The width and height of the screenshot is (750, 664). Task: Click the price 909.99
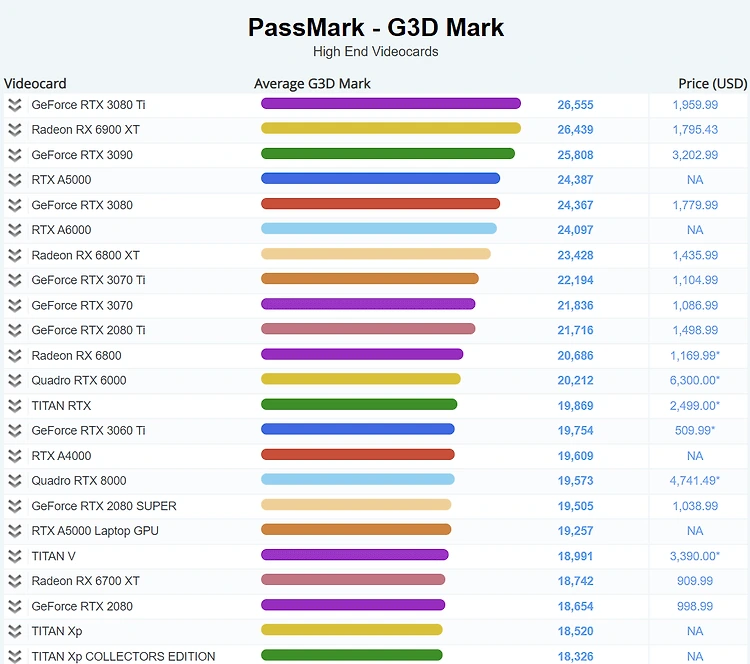click(695, 581)
